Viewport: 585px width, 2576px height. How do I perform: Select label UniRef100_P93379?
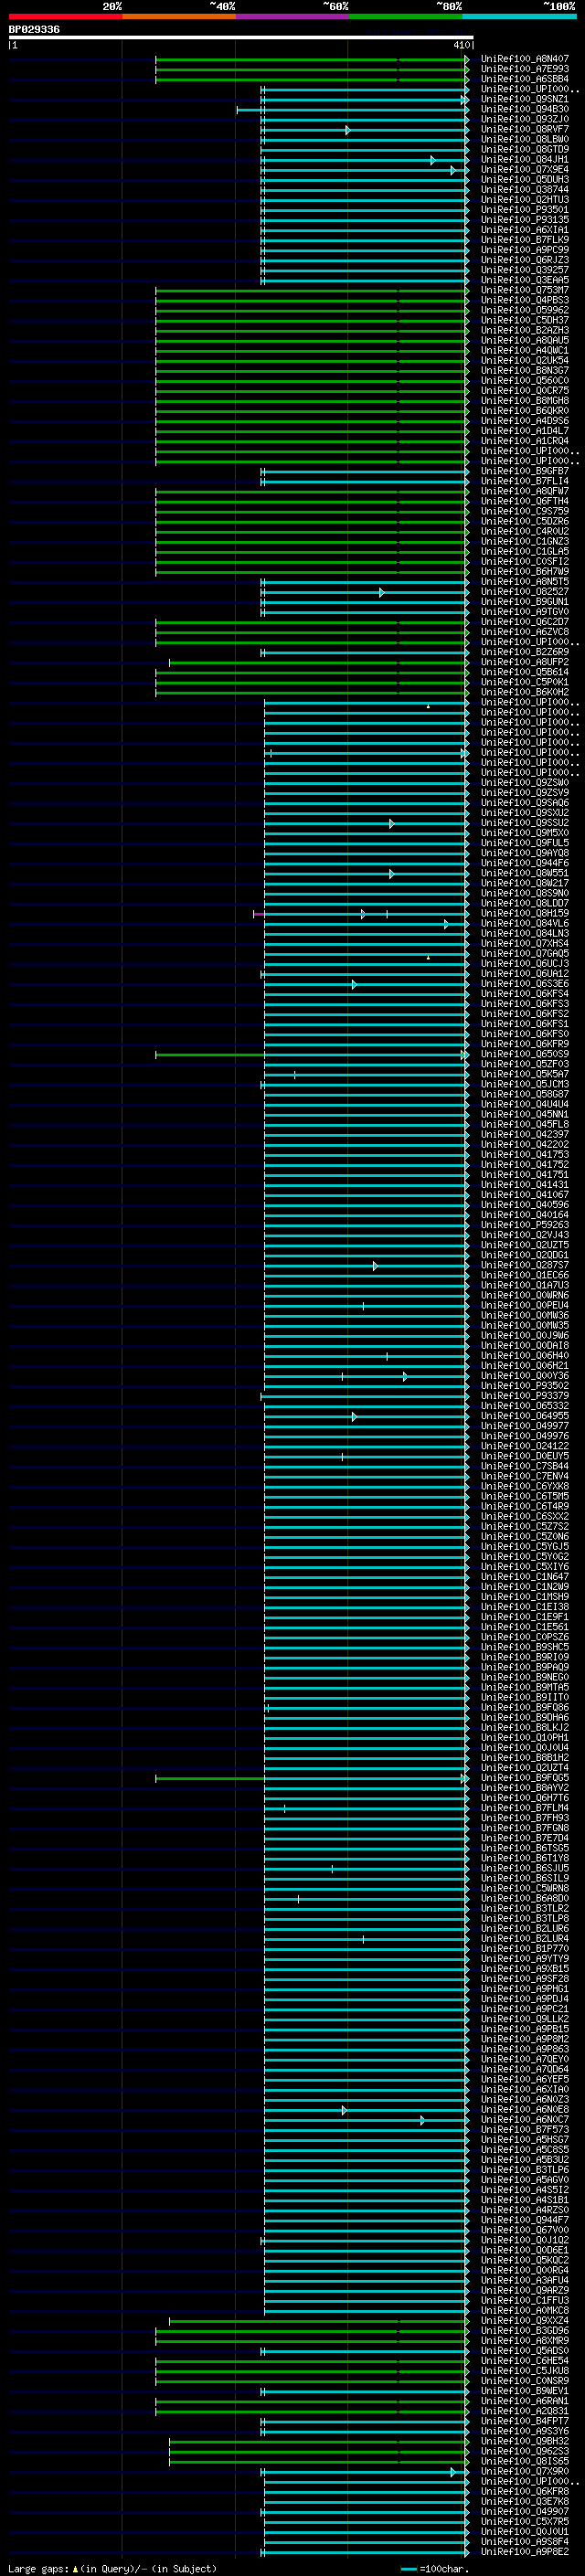coord(524,1396)
